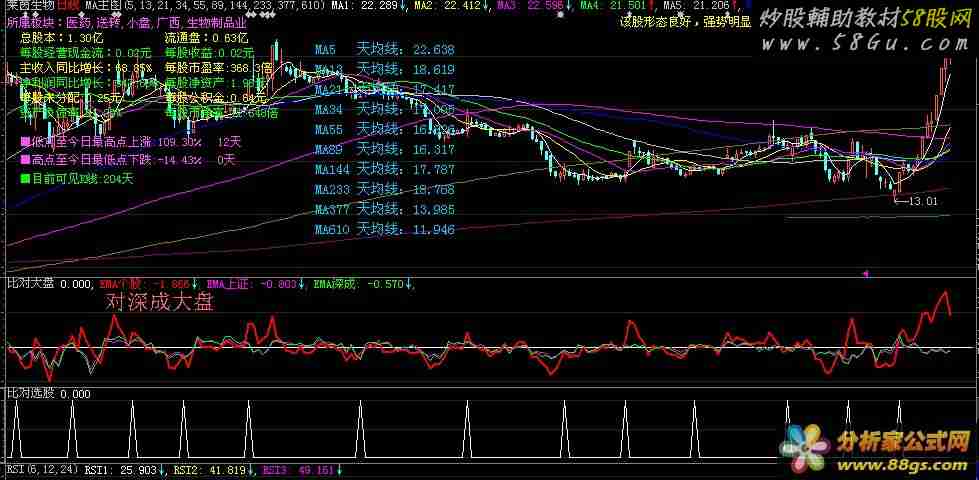Viewport: 979px width, 480px height.
Task: Click the down arrow after EMA深成 value
Action: [x=411, y=284]
